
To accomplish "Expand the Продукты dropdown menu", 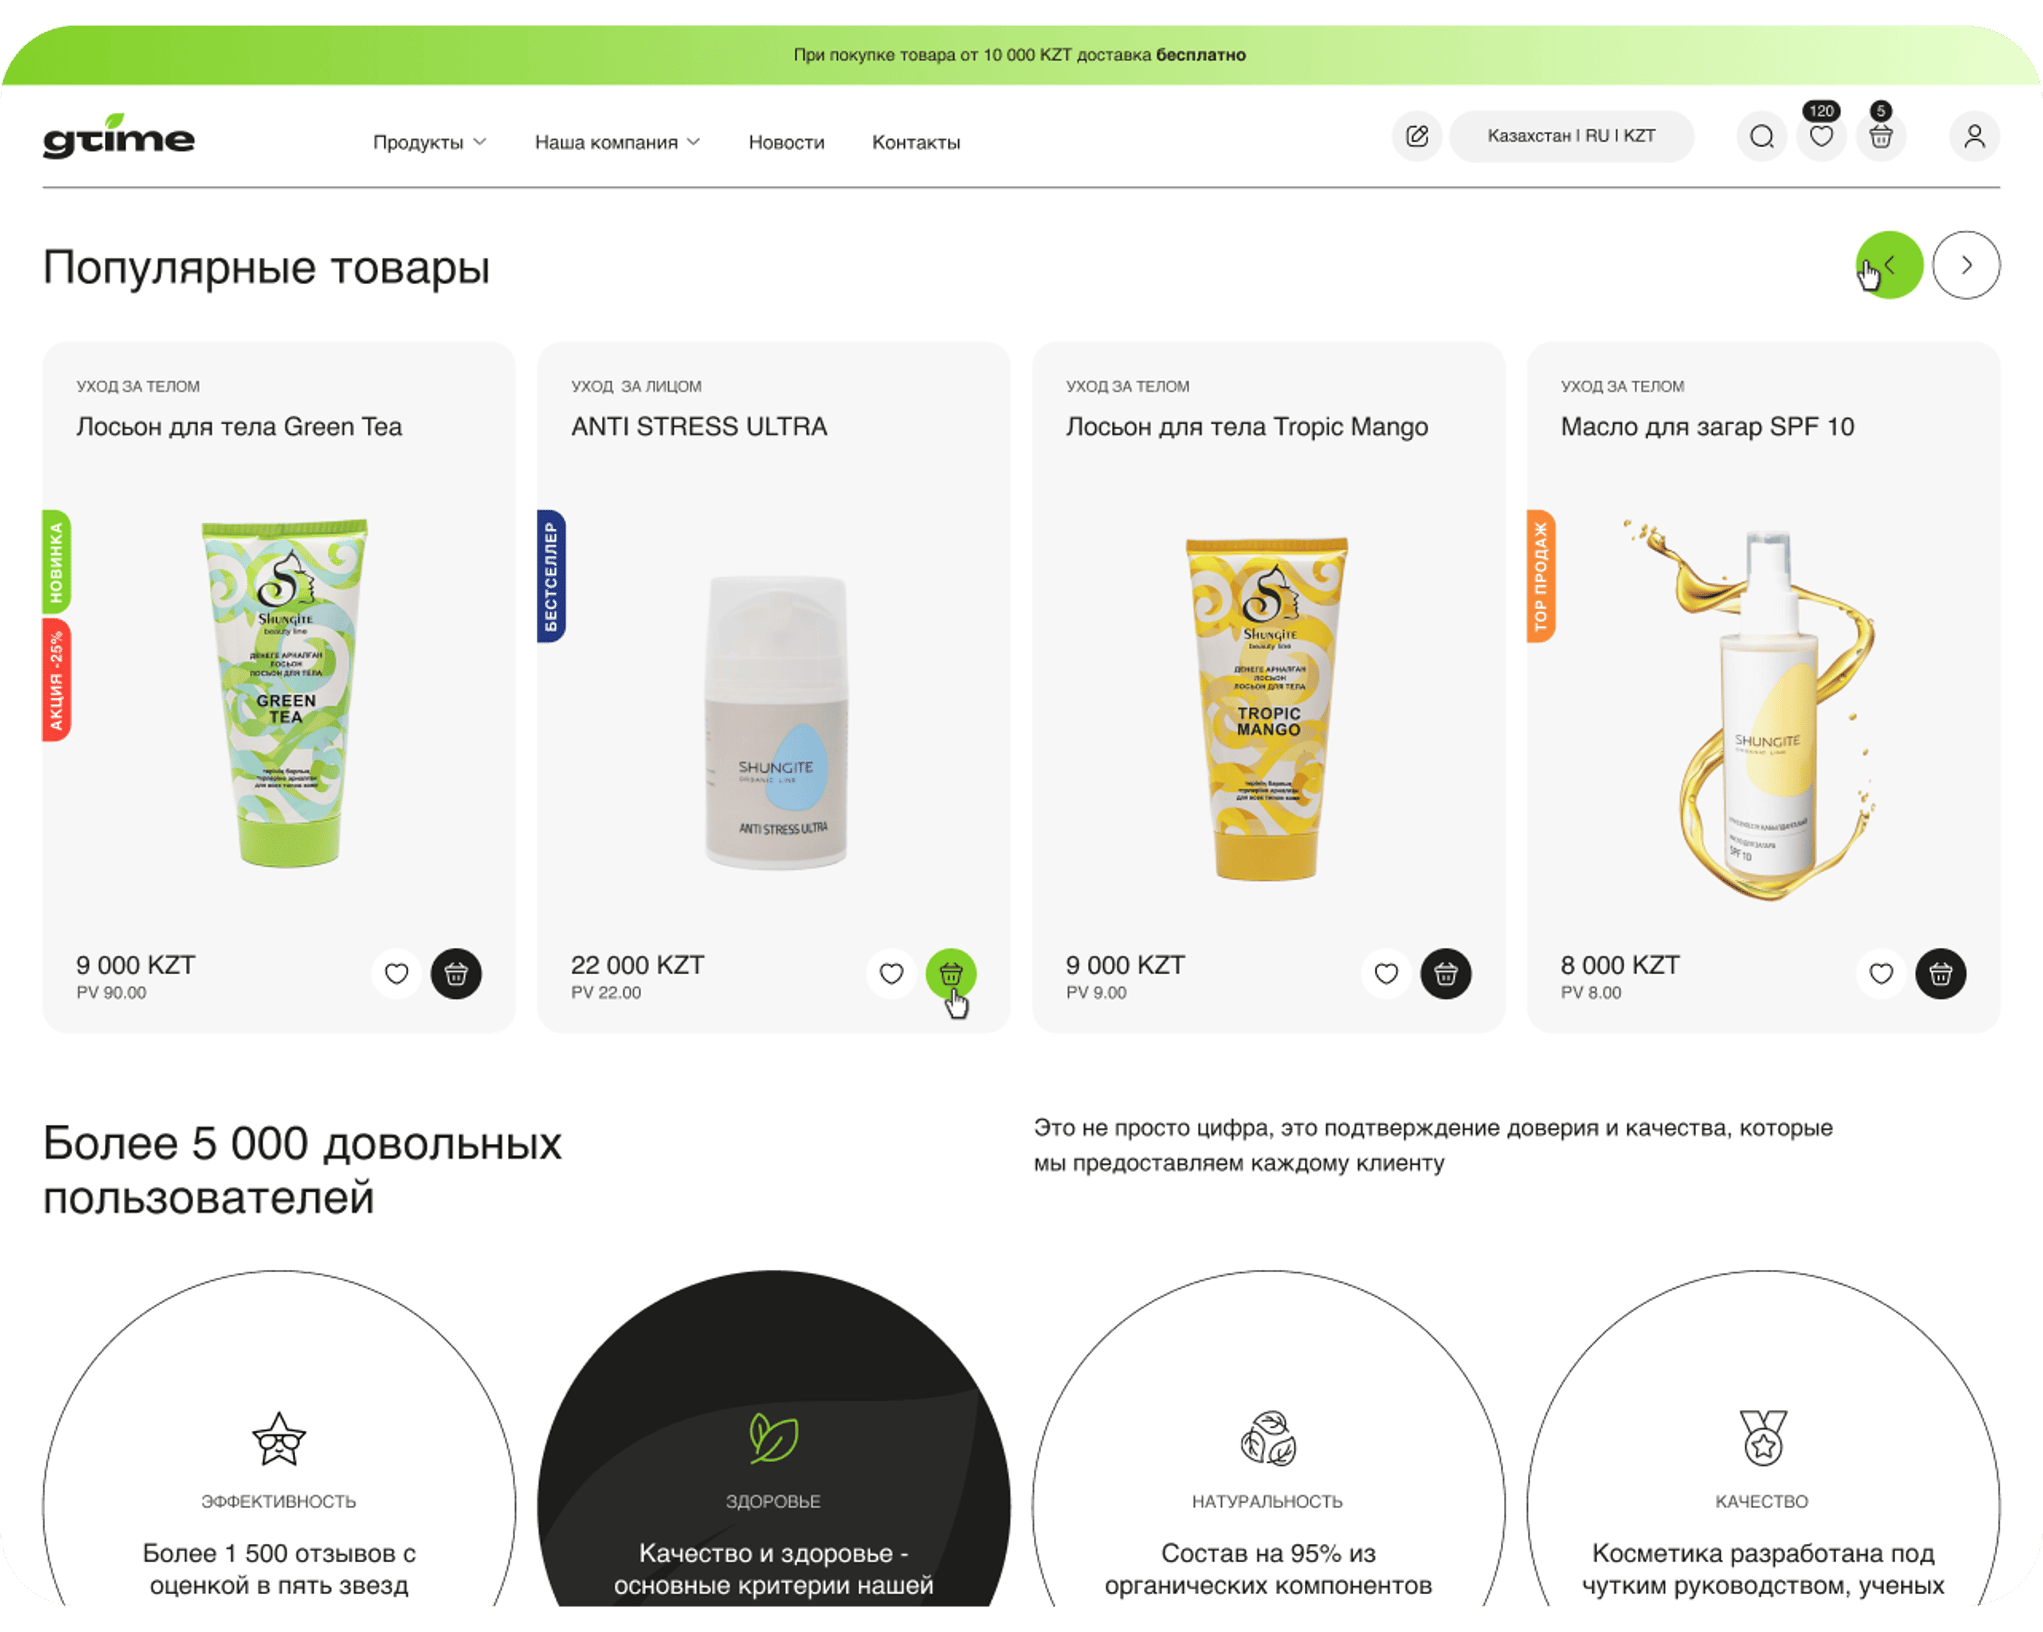I will 430,142.
